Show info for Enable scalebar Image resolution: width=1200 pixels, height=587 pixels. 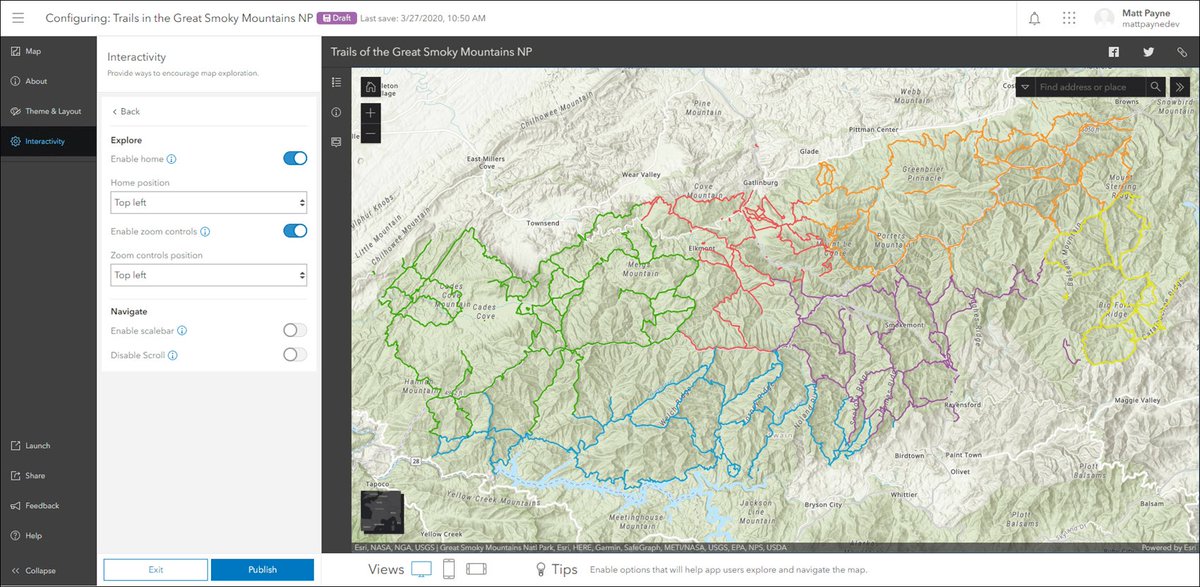click(x=182, y=330)
